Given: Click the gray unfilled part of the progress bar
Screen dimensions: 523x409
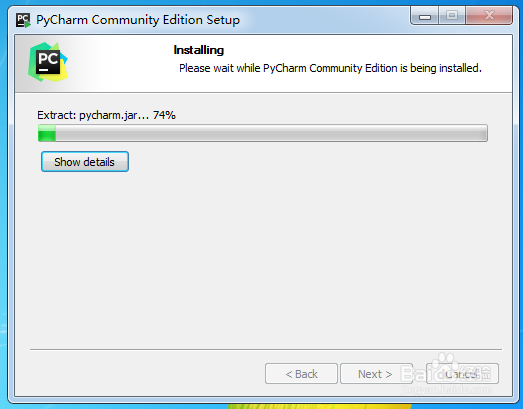Looking at the screenshot, I should tap(271, 133).
